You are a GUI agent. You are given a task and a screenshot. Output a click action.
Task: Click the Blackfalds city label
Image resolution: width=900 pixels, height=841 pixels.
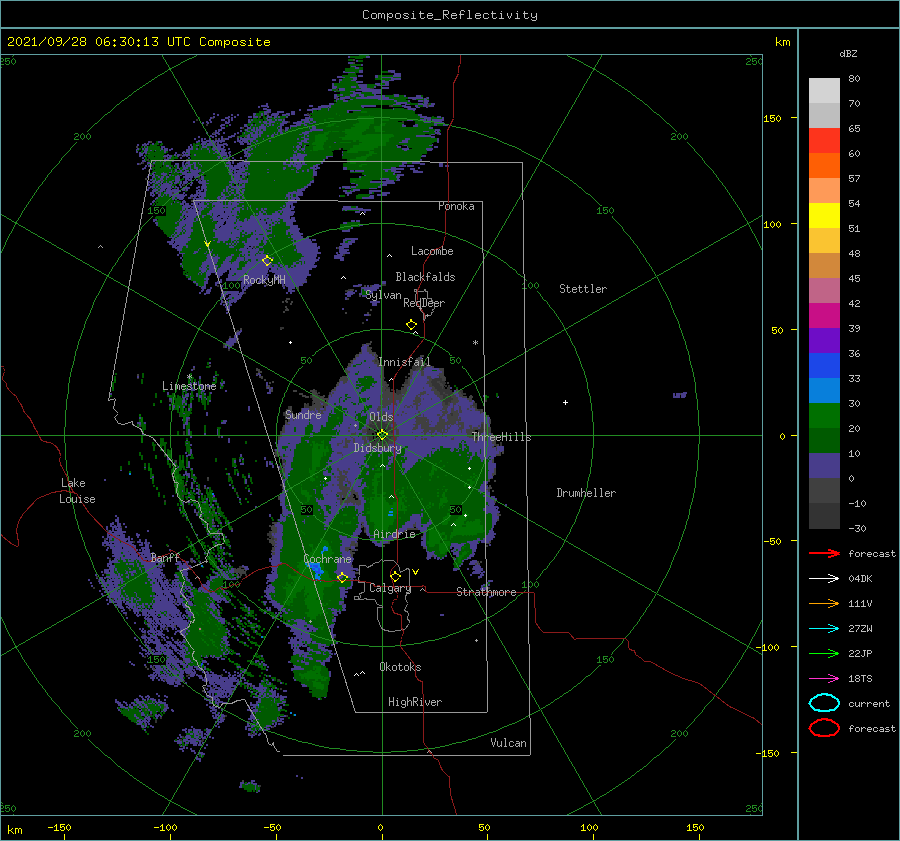click(425, 277)
